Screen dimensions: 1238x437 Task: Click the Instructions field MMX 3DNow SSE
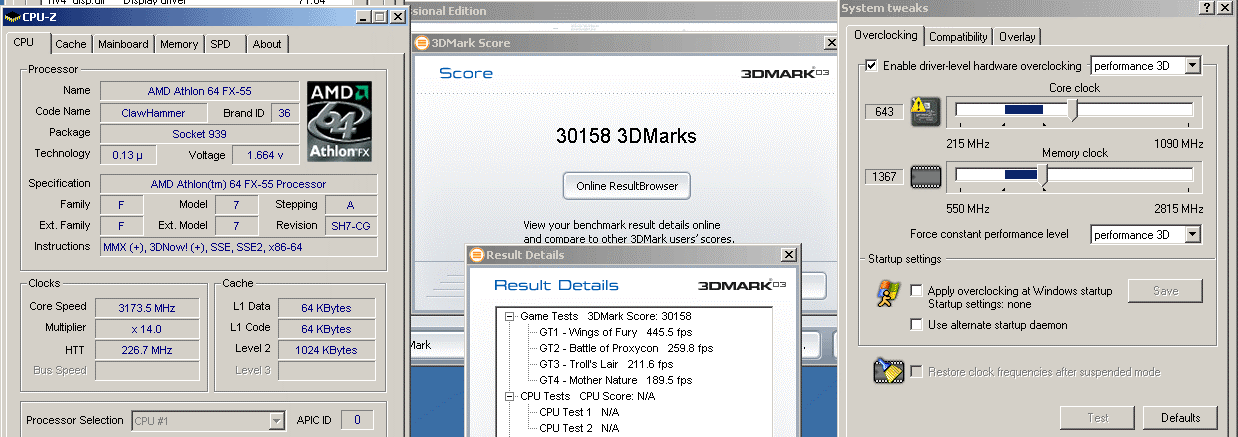pyautogui.click(x=239, y=247)
